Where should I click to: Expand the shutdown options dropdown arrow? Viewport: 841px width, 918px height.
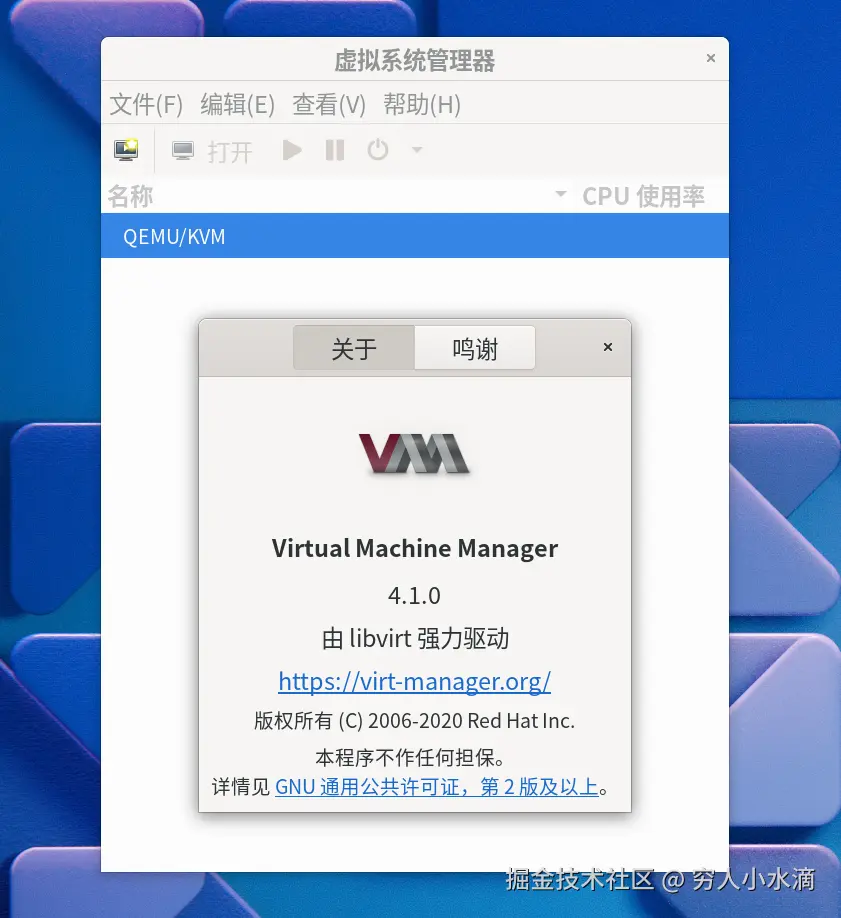(x=417, y=150)
